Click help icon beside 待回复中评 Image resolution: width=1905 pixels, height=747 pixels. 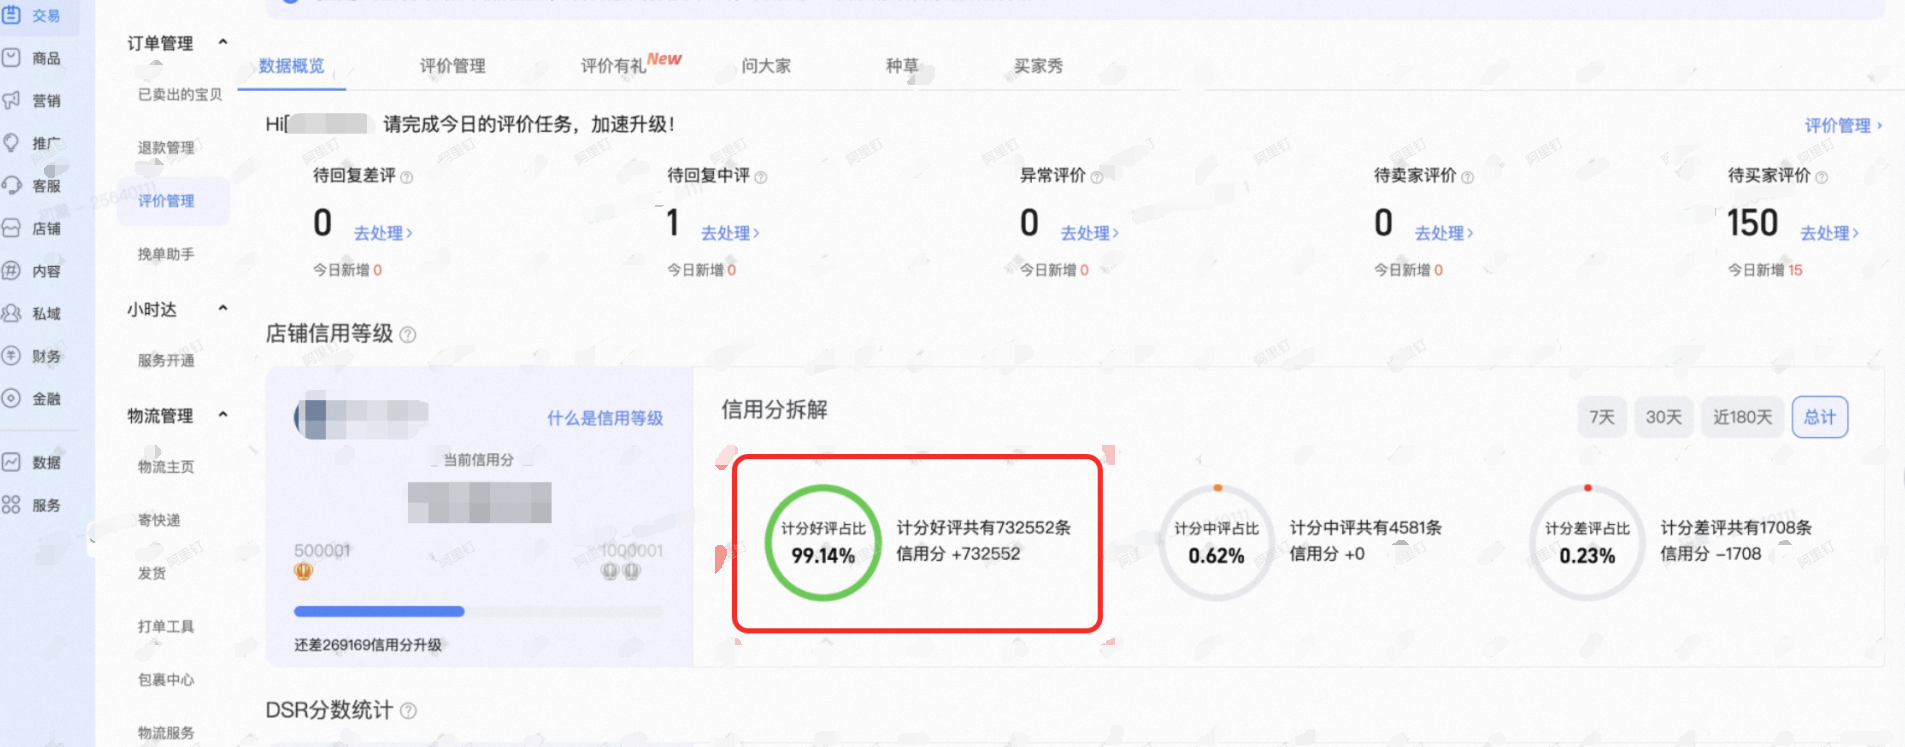pos(761,177)
